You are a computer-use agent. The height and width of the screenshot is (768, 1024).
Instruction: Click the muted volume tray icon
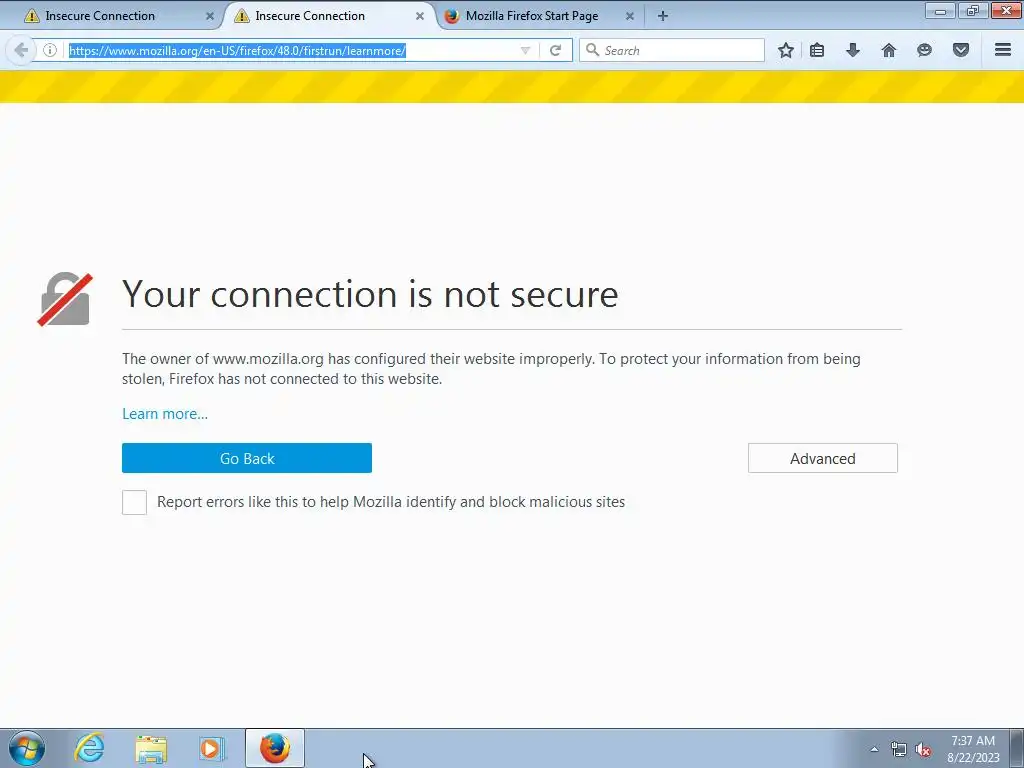tap(923, 749)
